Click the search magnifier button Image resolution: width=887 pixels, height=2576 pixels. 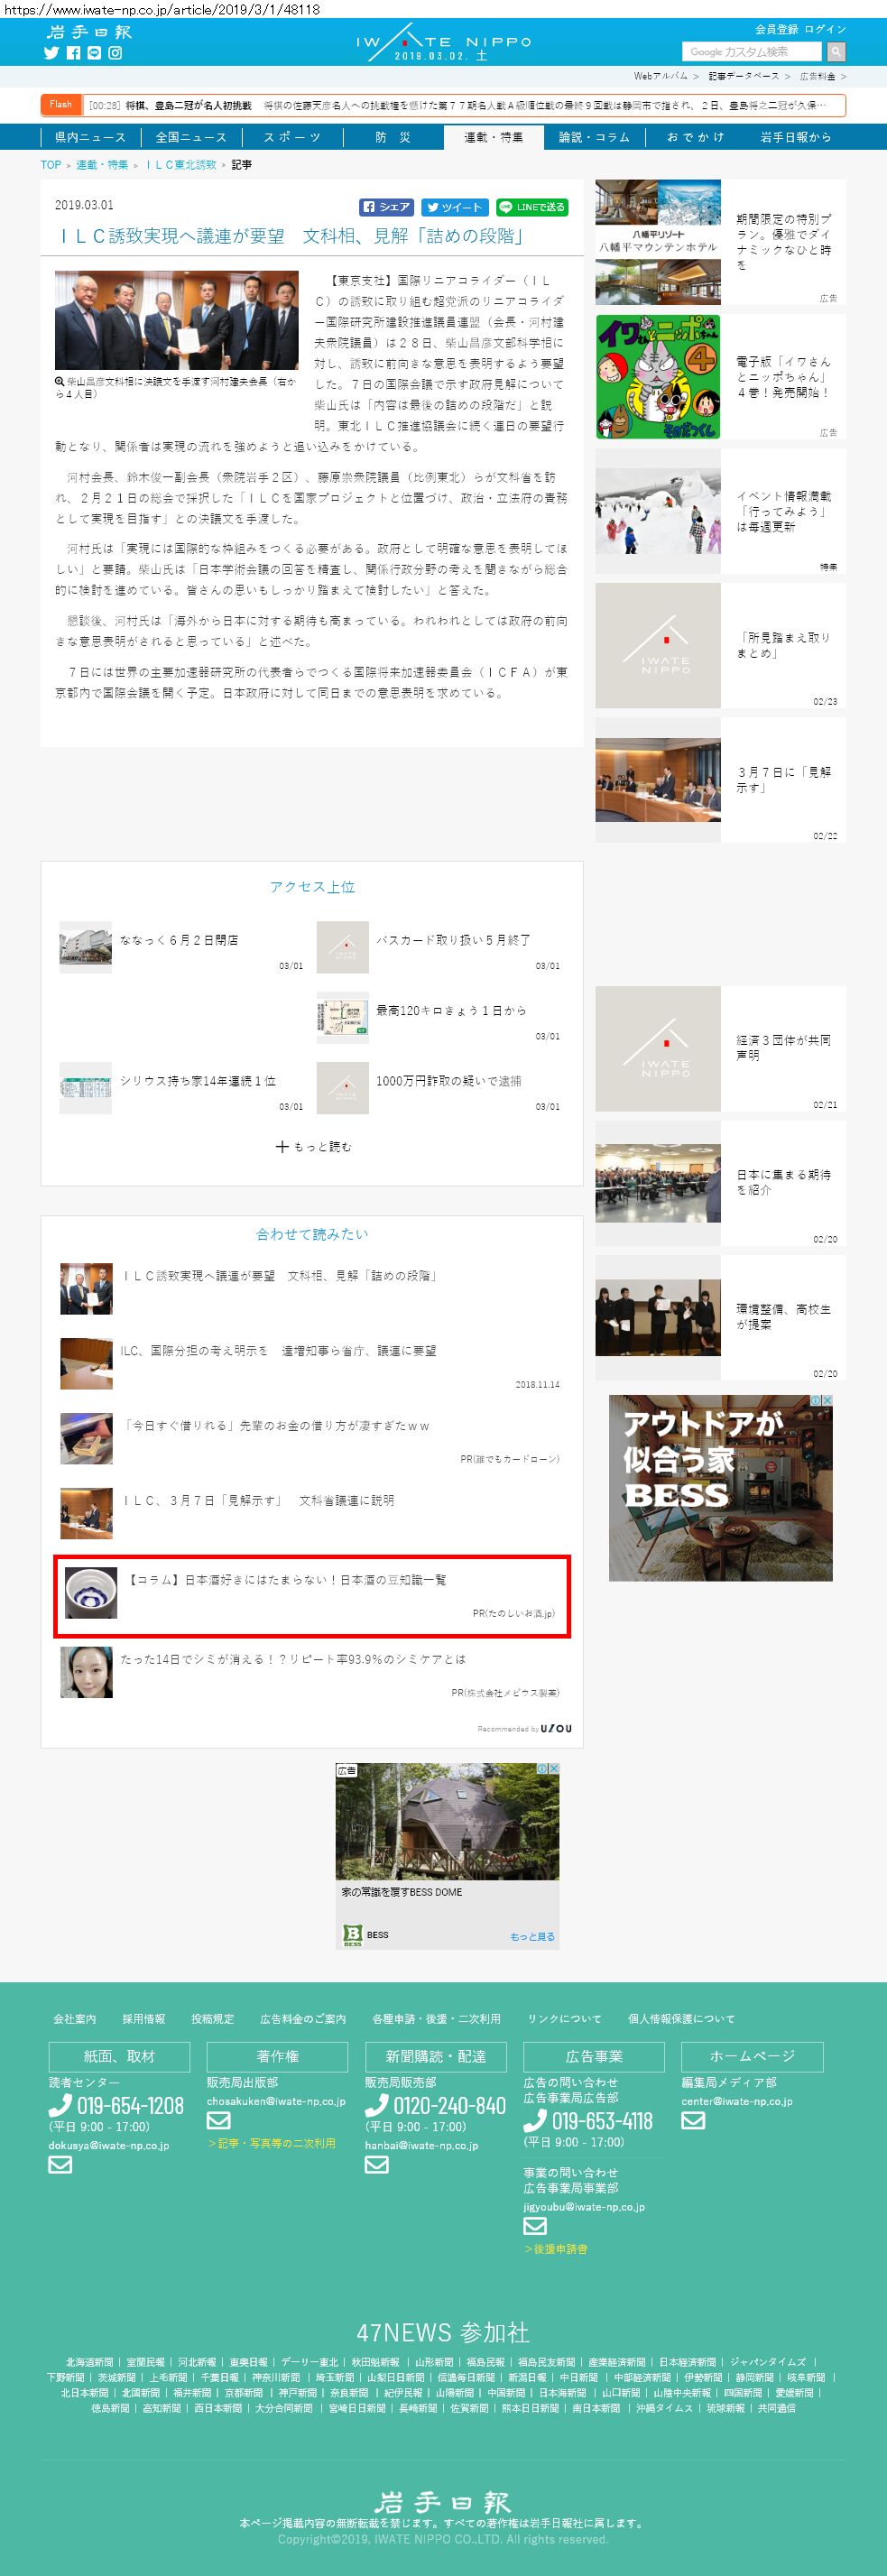[x=836, y=51]
